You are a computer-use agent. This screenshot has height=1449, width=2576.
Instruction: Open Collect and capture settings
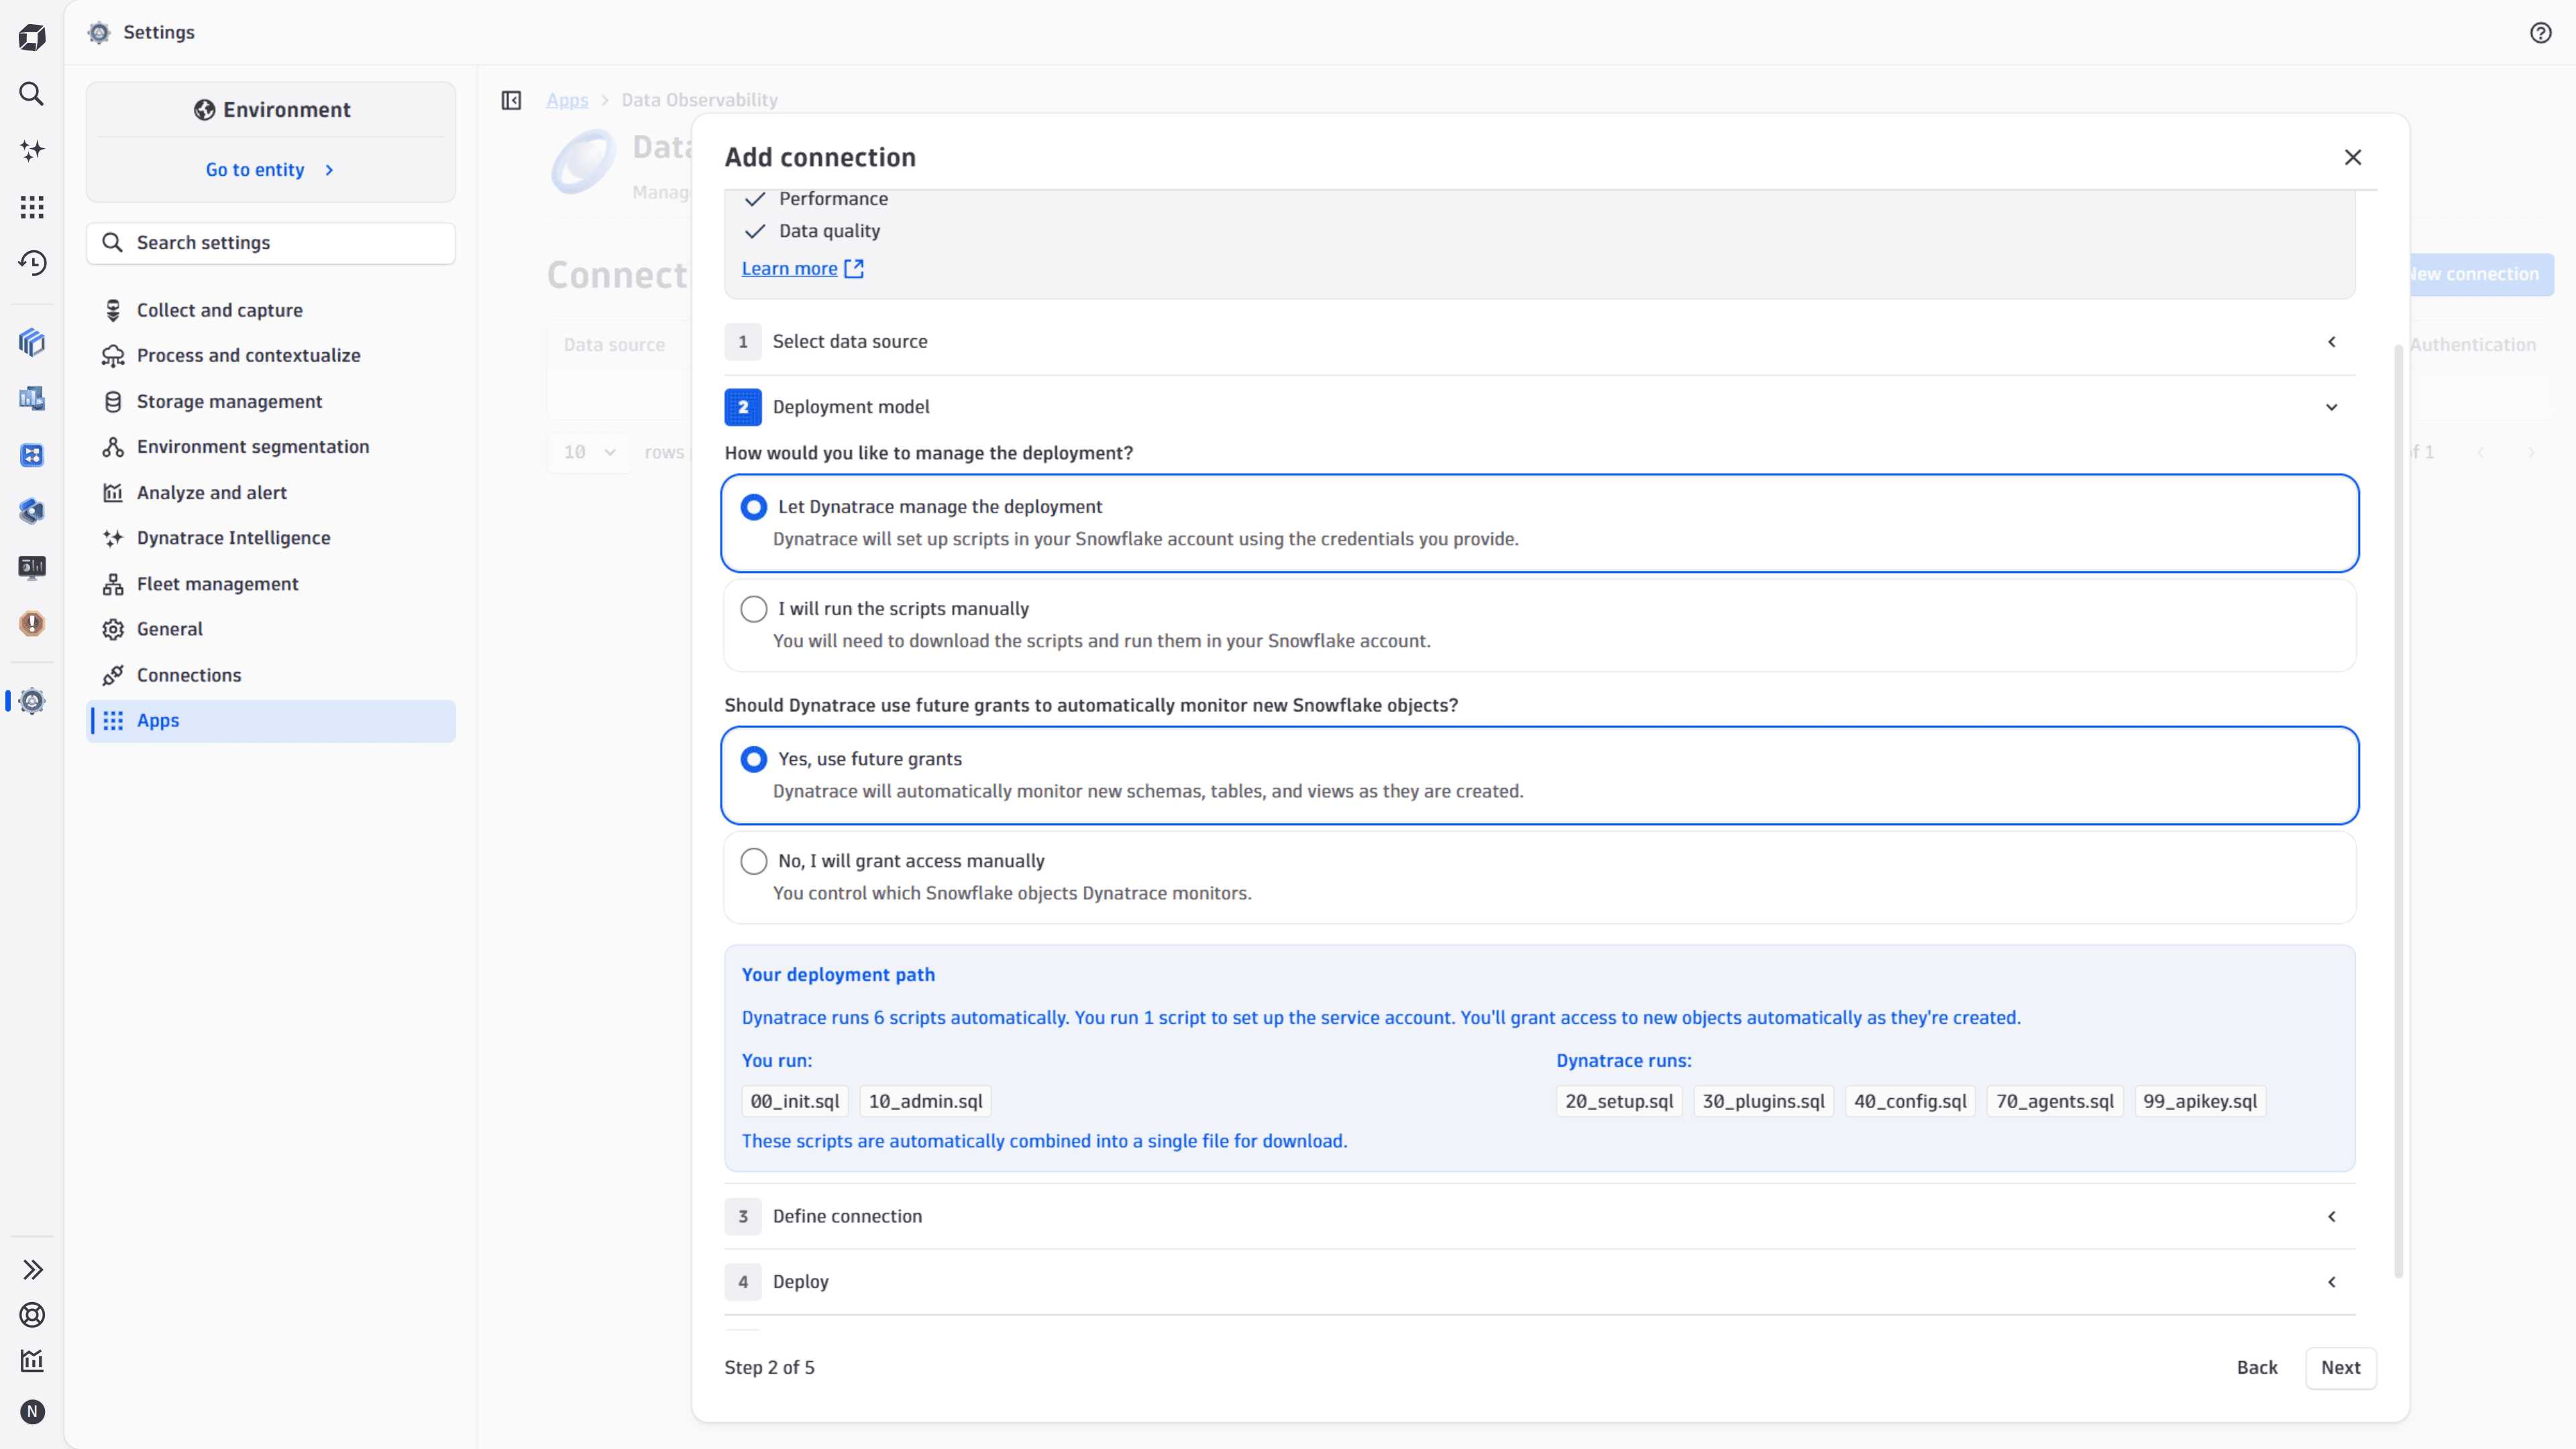pos(270,310)
